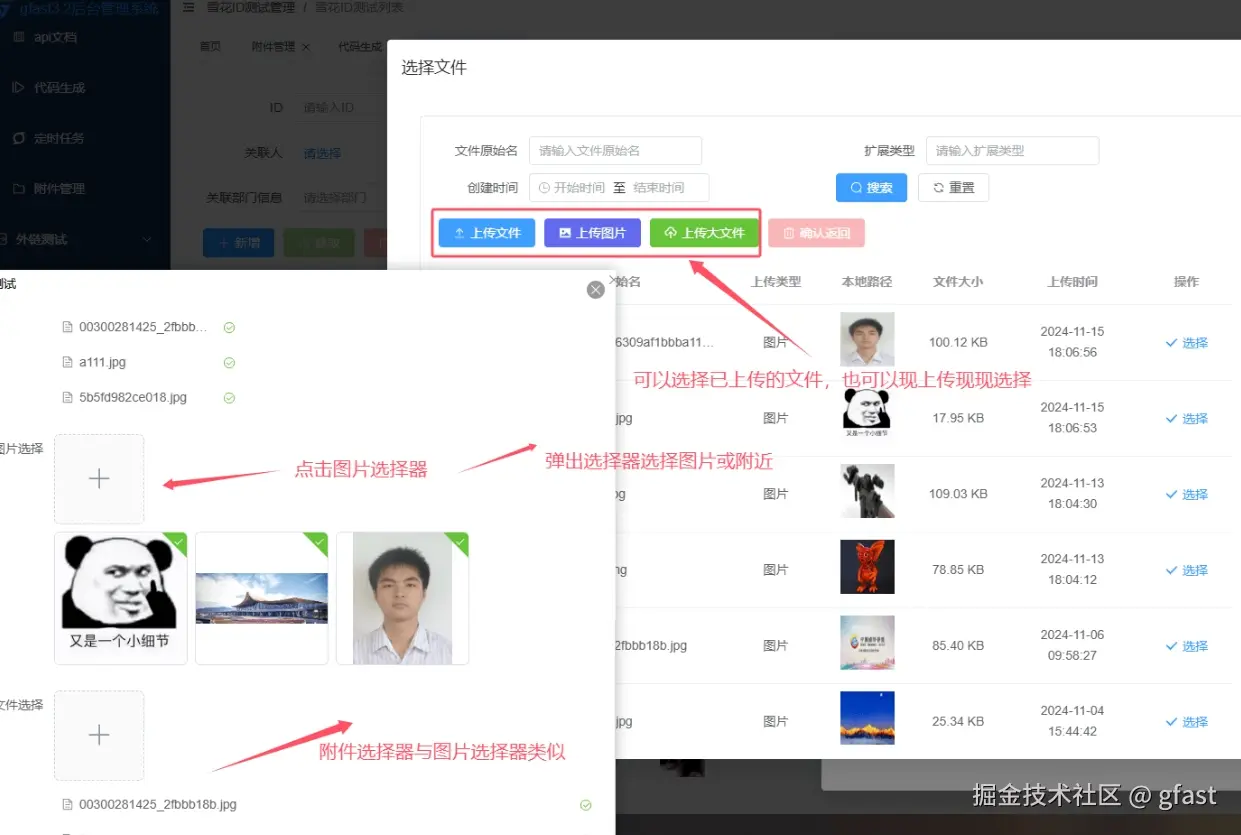Click the plus box beside 图片选择

pyautogui.click(x=99, y=479)
